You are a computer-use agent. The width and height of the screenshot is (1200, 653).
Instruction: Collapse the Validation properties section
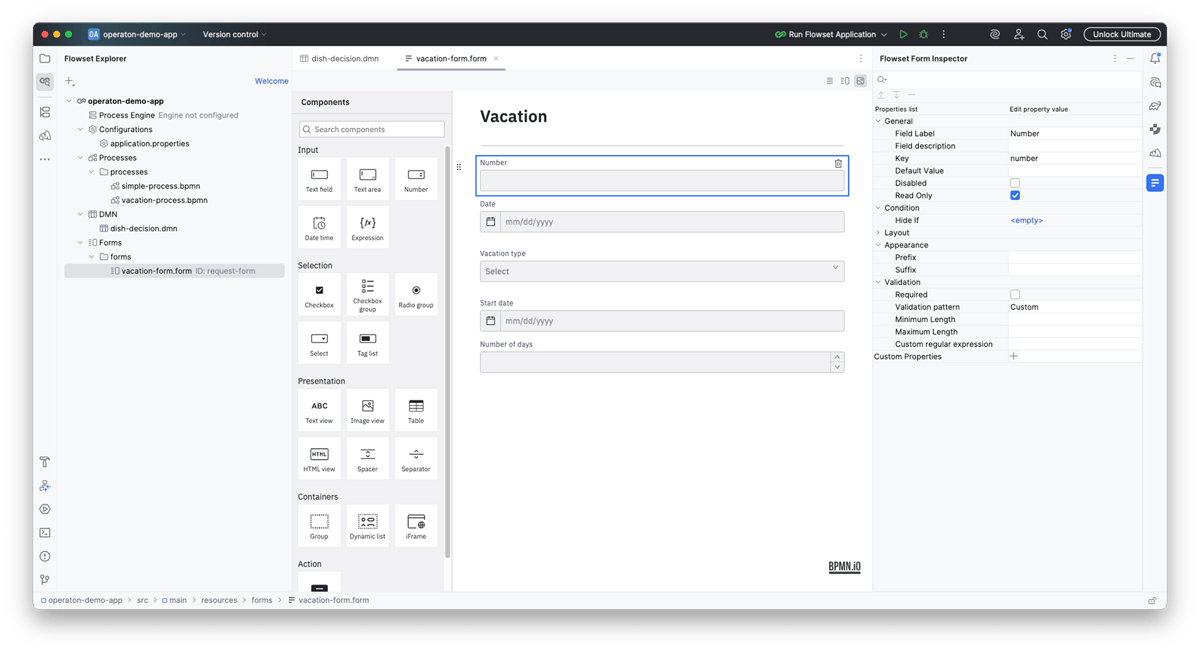pos(878,282)
